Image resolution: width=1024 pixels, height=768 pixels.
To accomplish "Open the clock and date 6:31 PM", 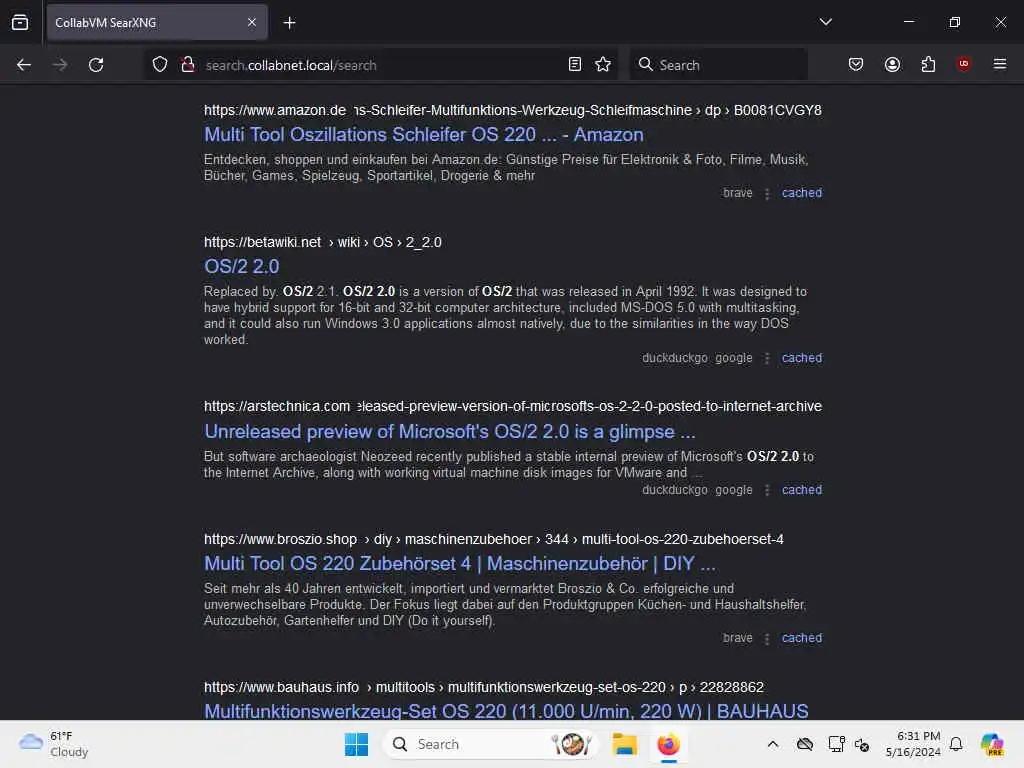I will click(912, 744).
